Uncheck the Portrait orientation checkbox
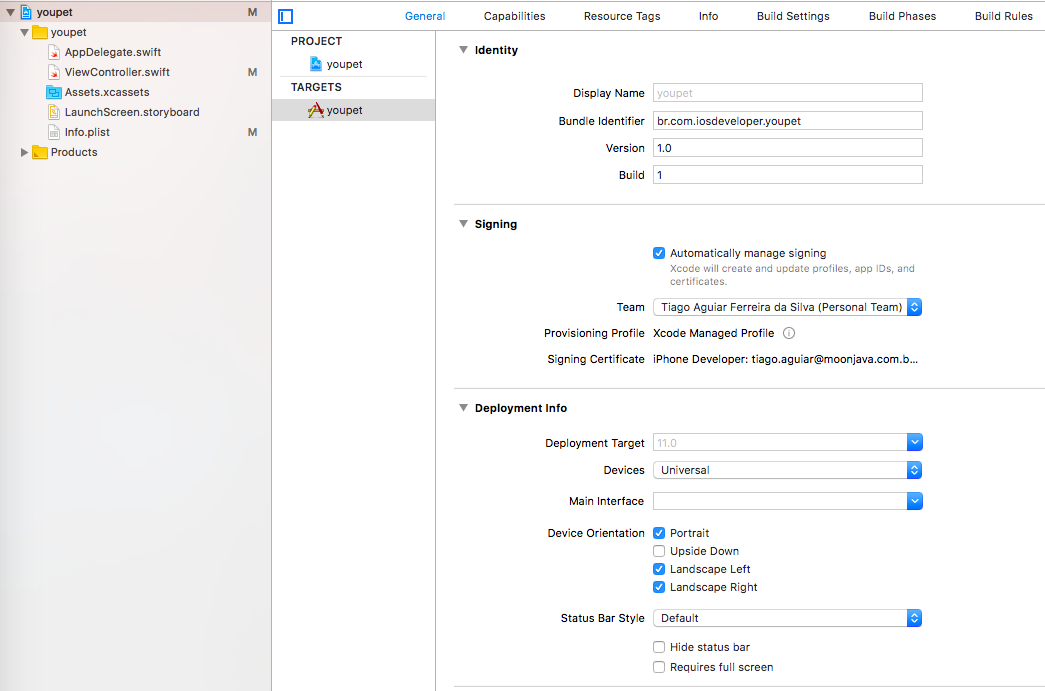 point(659,533)
